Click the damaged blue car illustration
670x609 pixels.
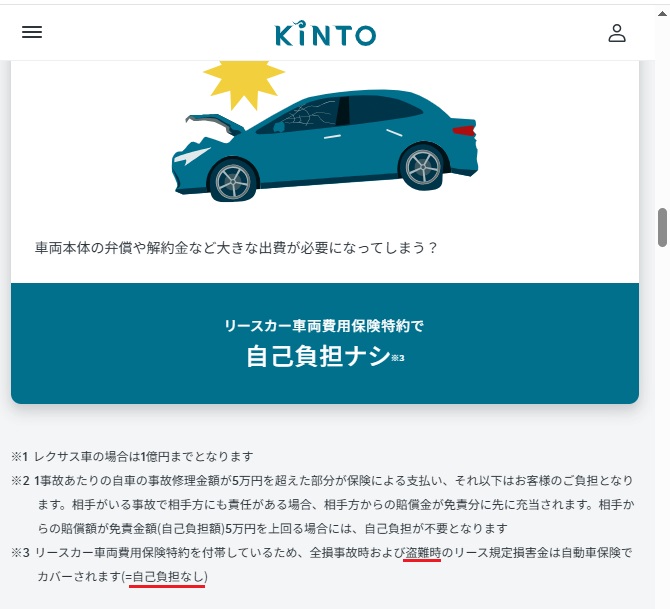[325, 145]
